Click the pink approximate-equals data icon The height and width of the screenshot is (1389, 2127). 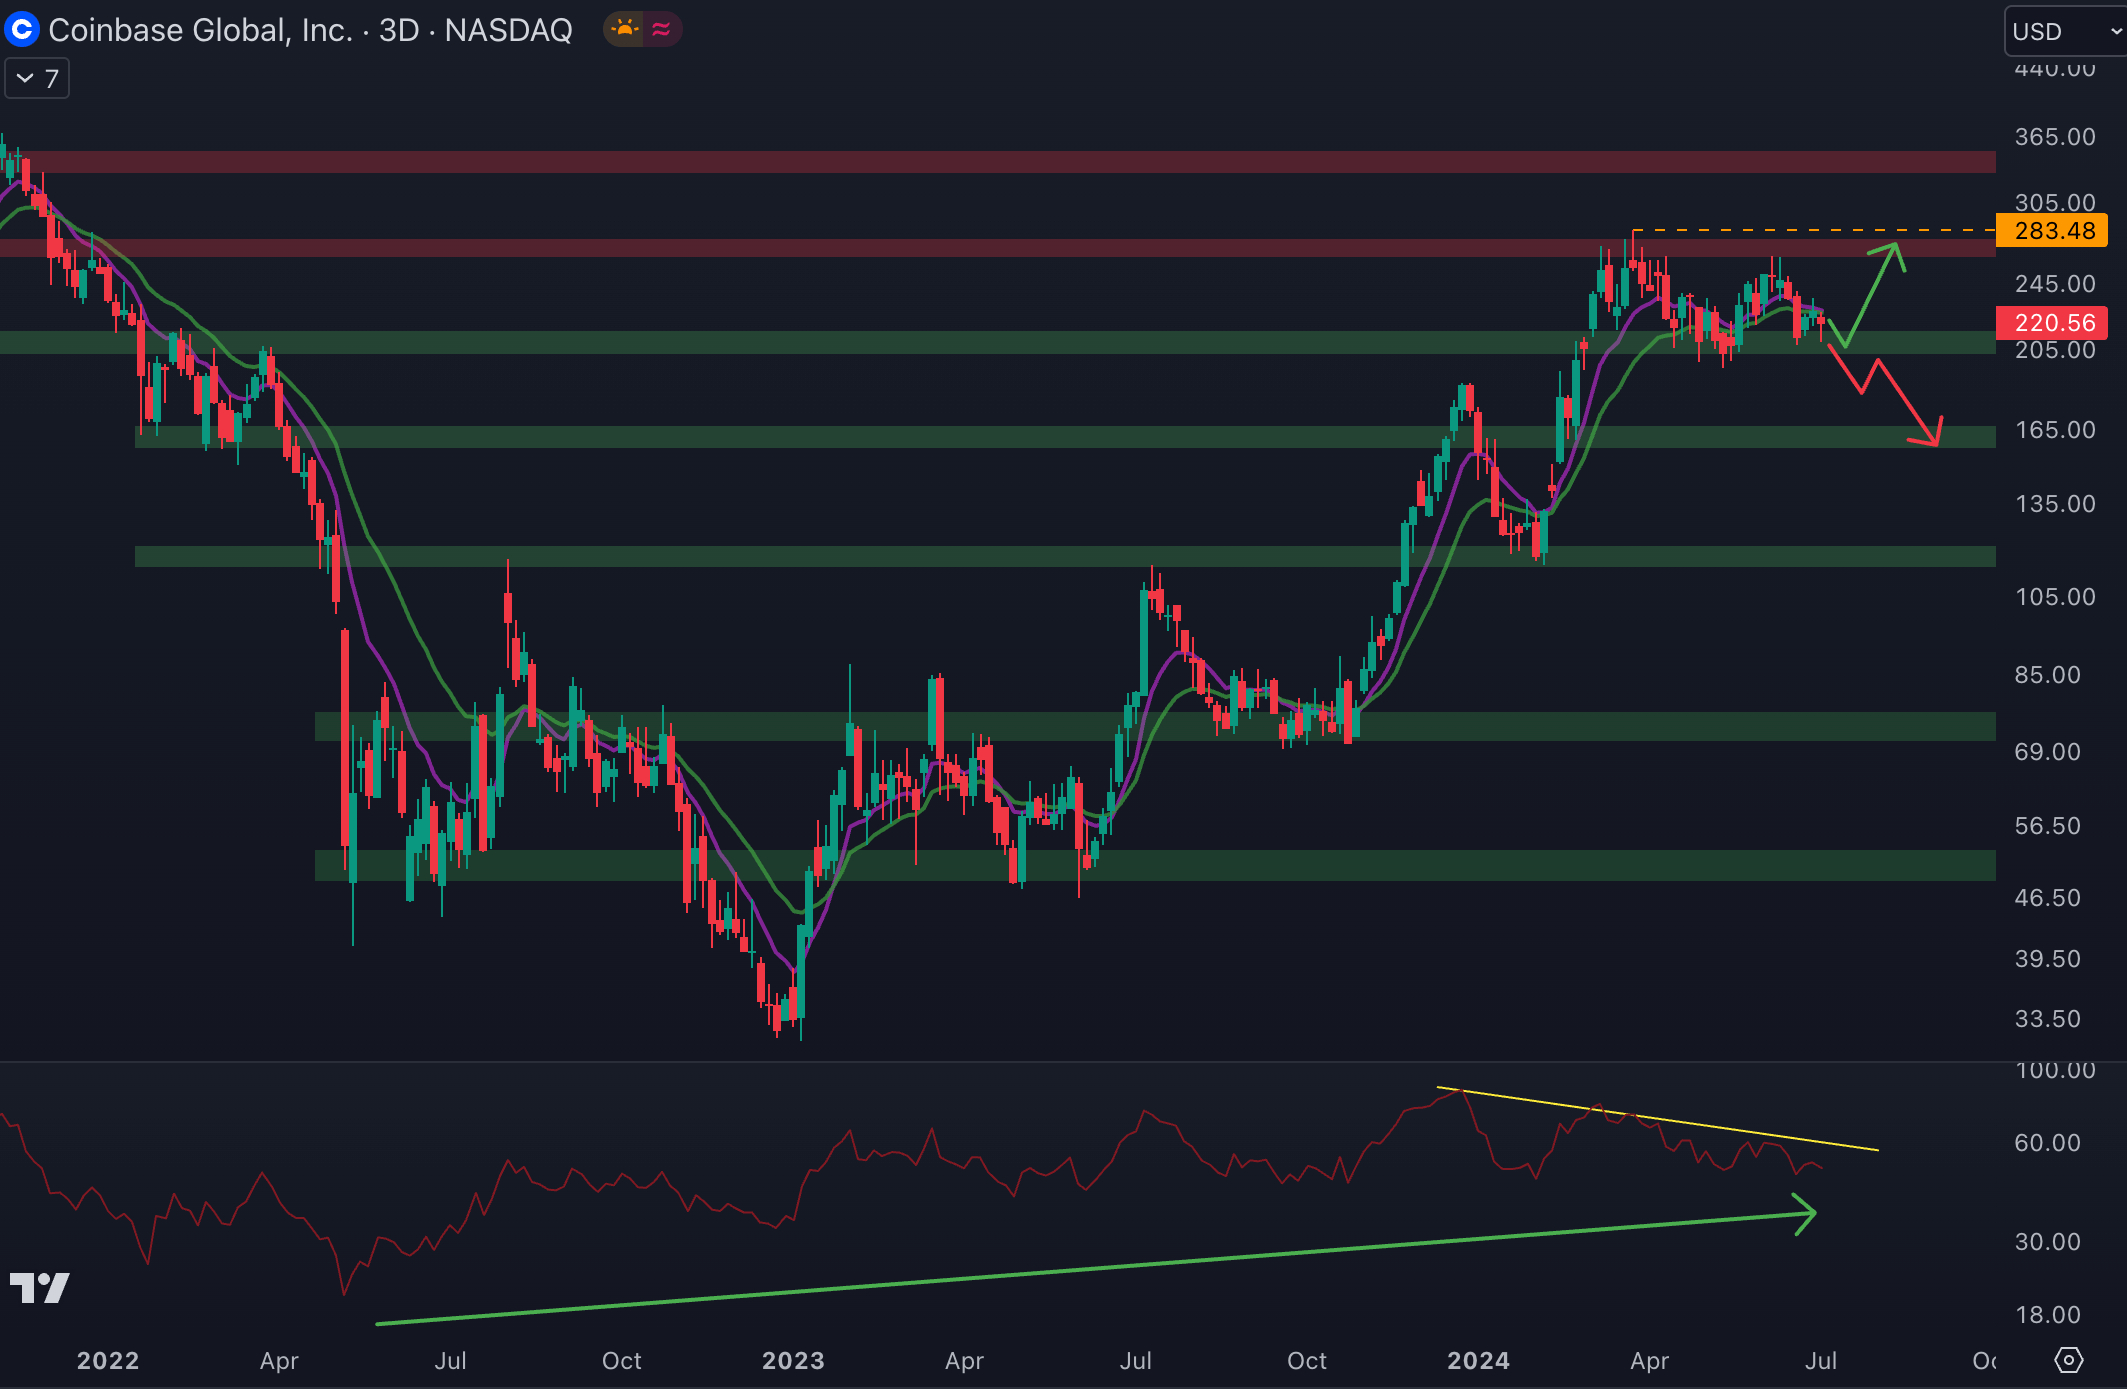[x=661, y=29]
